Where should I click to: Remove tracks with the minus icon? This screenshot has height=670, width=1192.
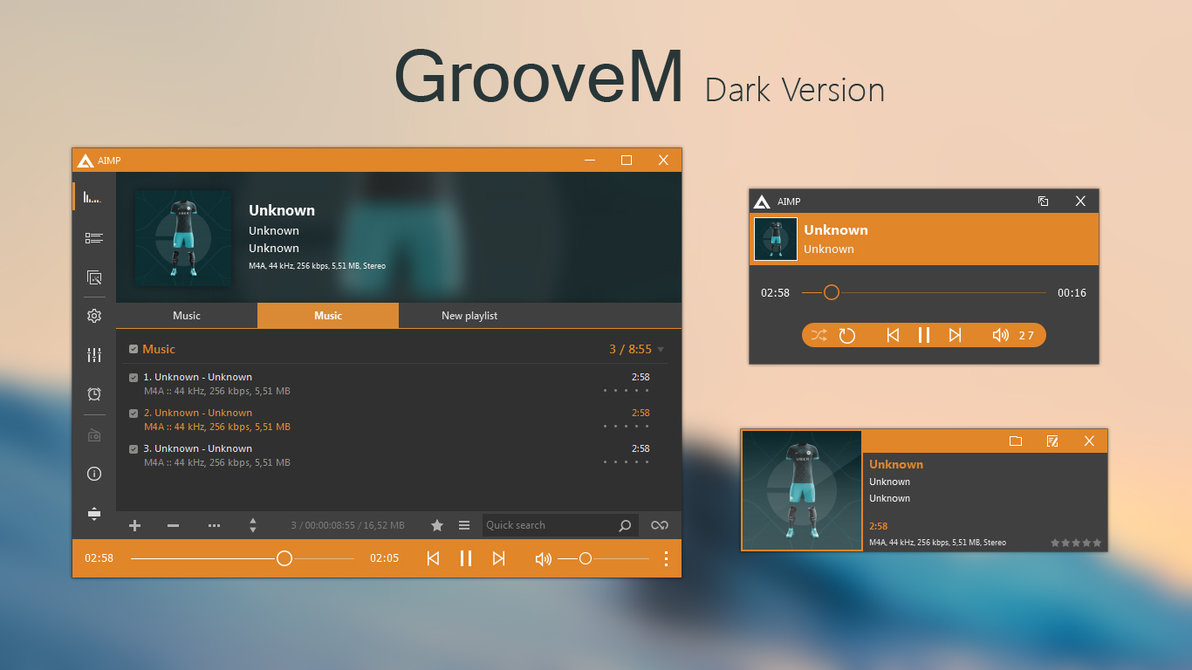(x=173, y=526)
